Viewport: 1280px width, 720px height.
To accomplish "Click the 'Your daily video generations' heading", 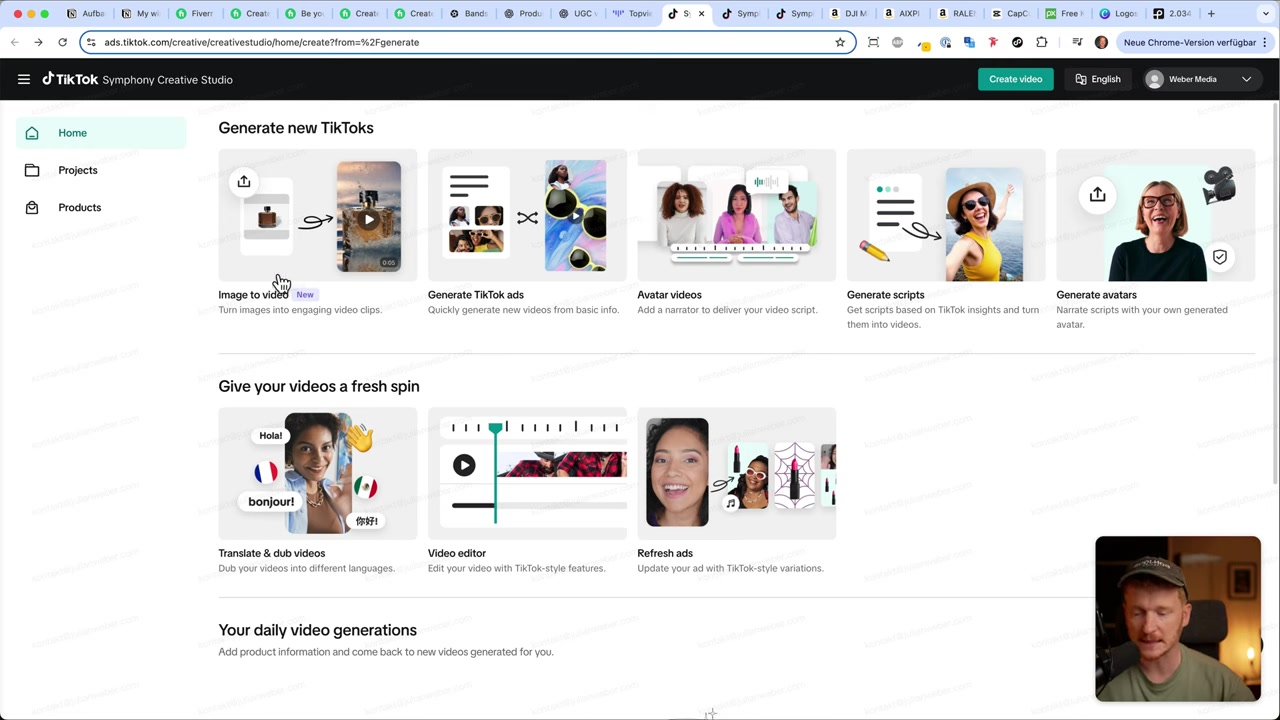I will 317,630.
